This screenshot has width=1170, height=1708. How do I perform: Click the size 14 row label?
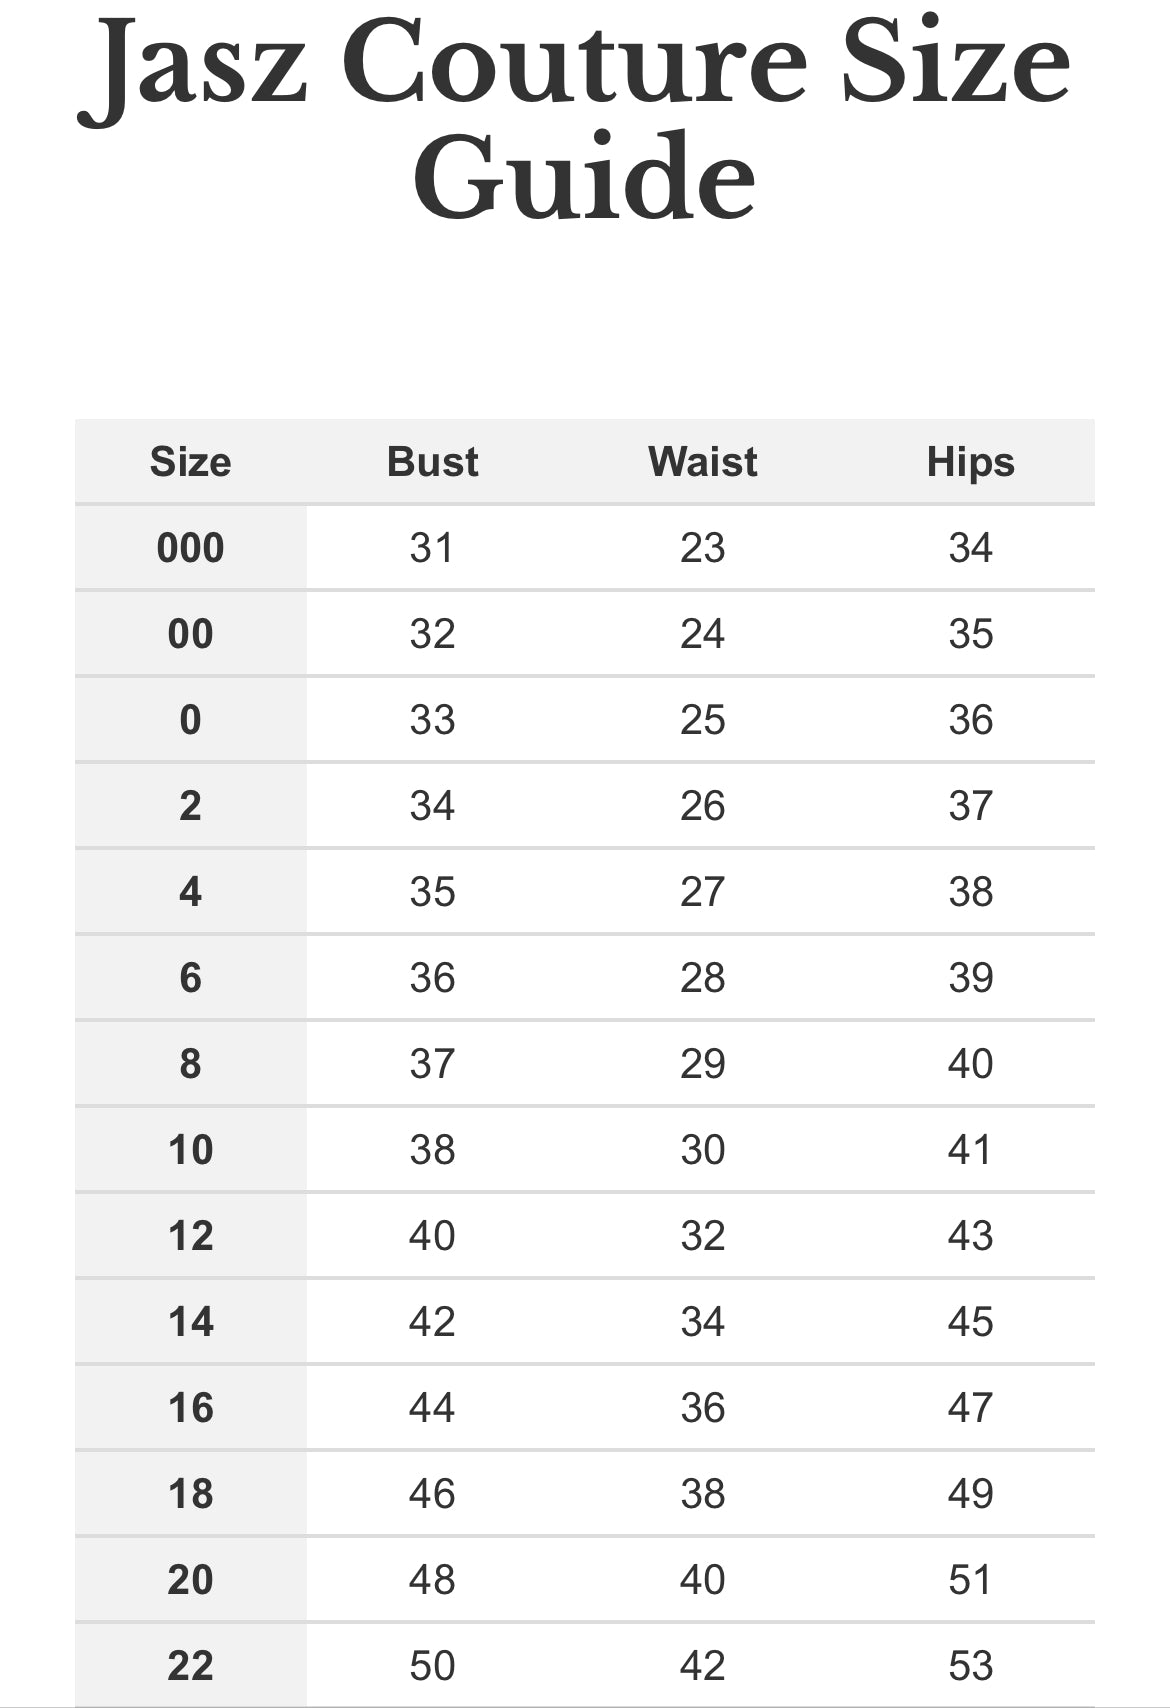[x=190, y=1322]
